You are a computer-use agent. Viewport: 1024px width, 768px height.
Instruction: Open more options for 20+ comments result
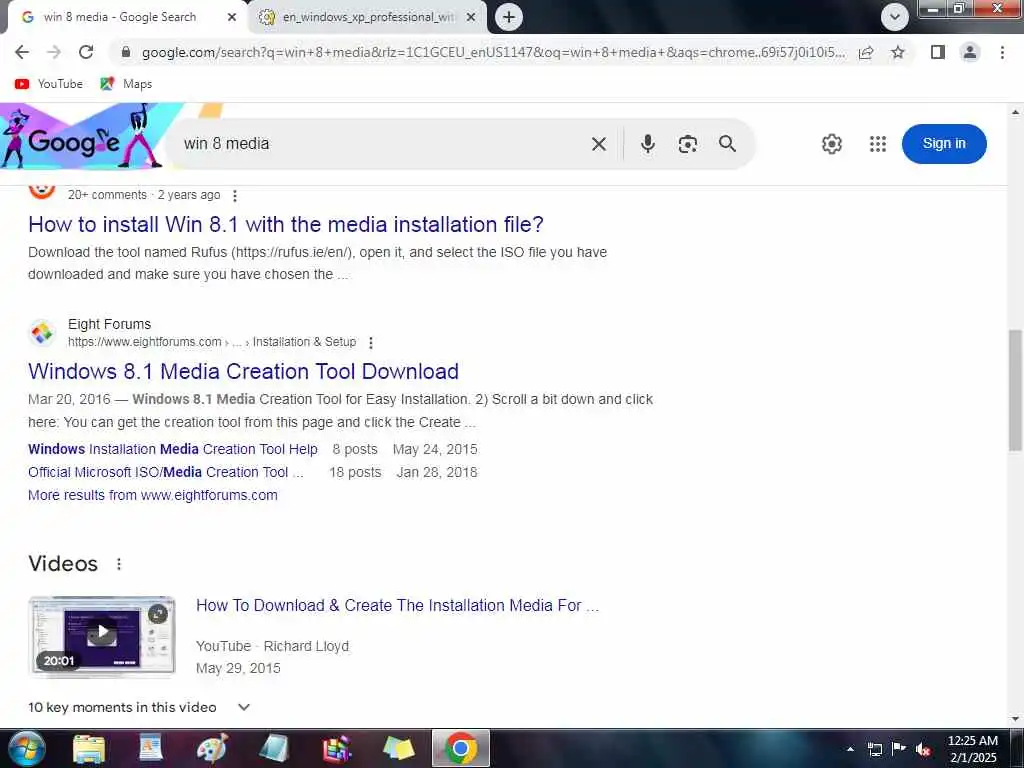click(235, 195)
